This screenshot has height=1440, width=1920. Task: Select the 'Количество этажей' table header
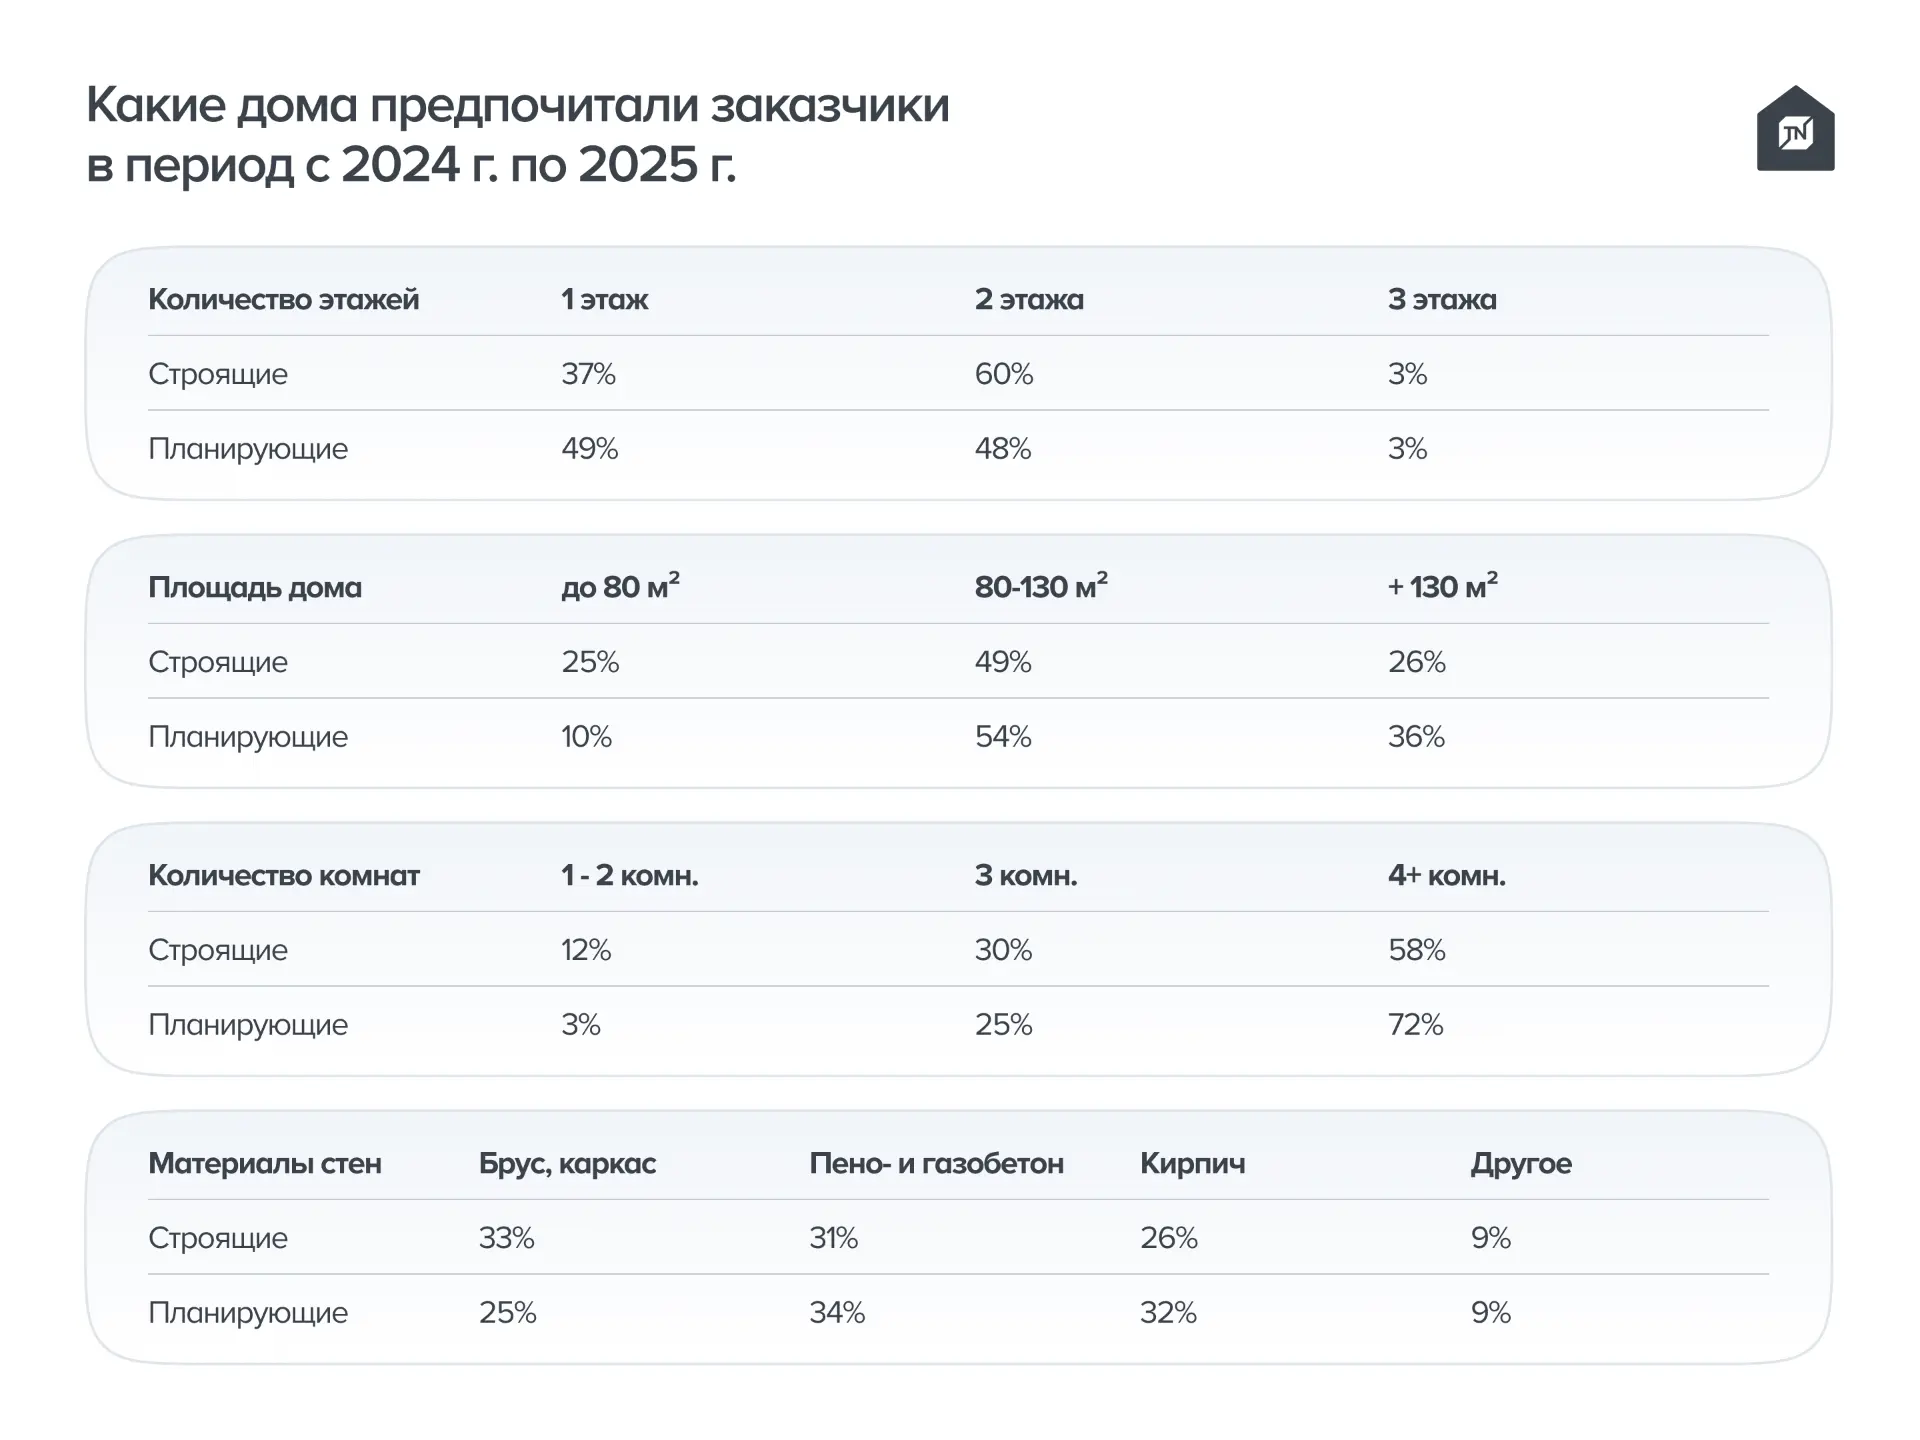283,299
